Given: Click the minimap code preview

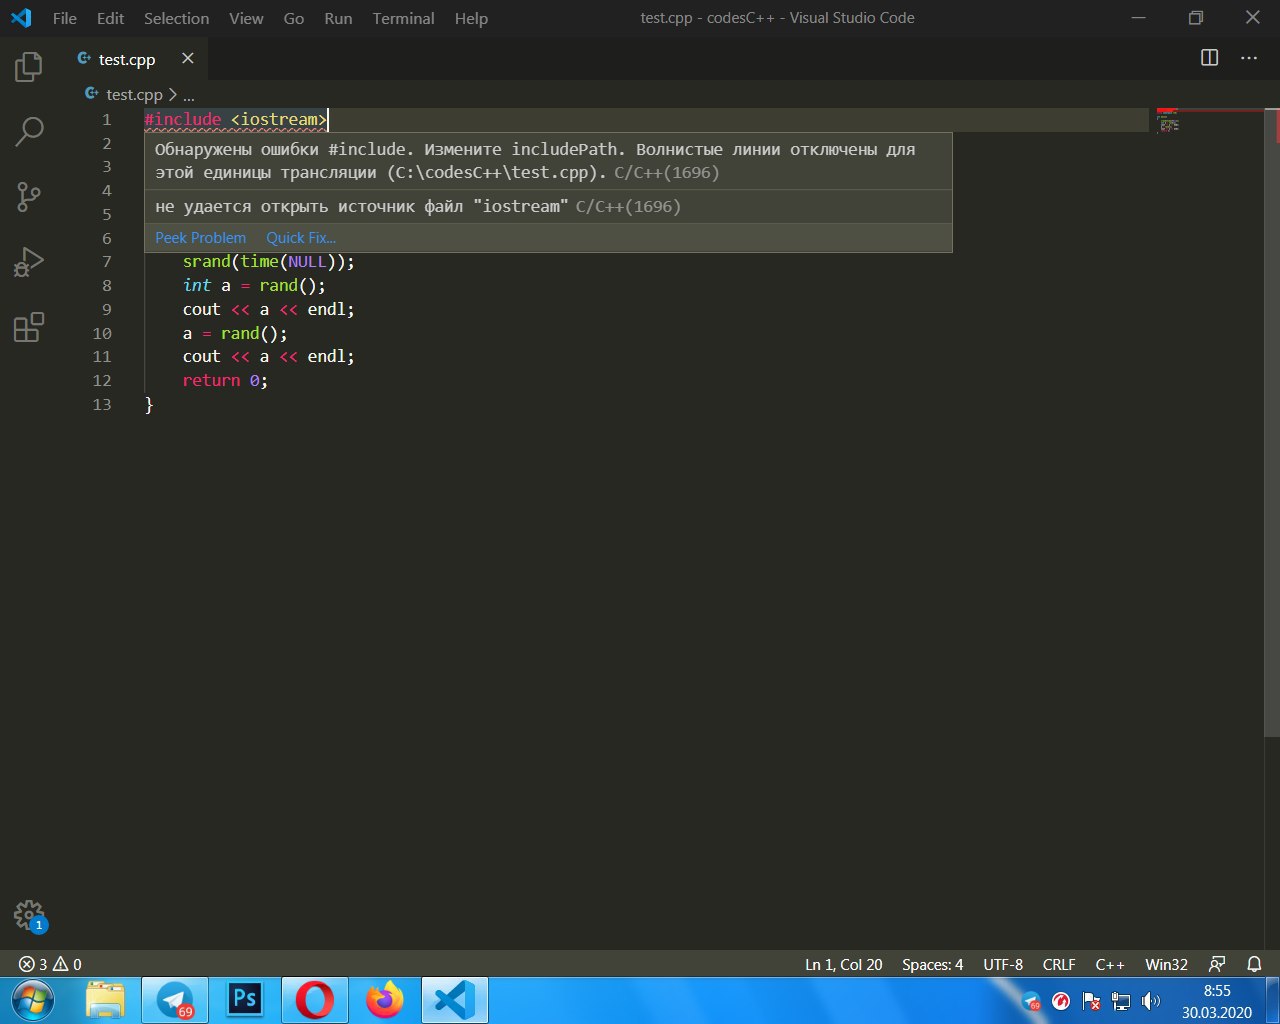Looking at the screenshot, I should click(1167, 123).
